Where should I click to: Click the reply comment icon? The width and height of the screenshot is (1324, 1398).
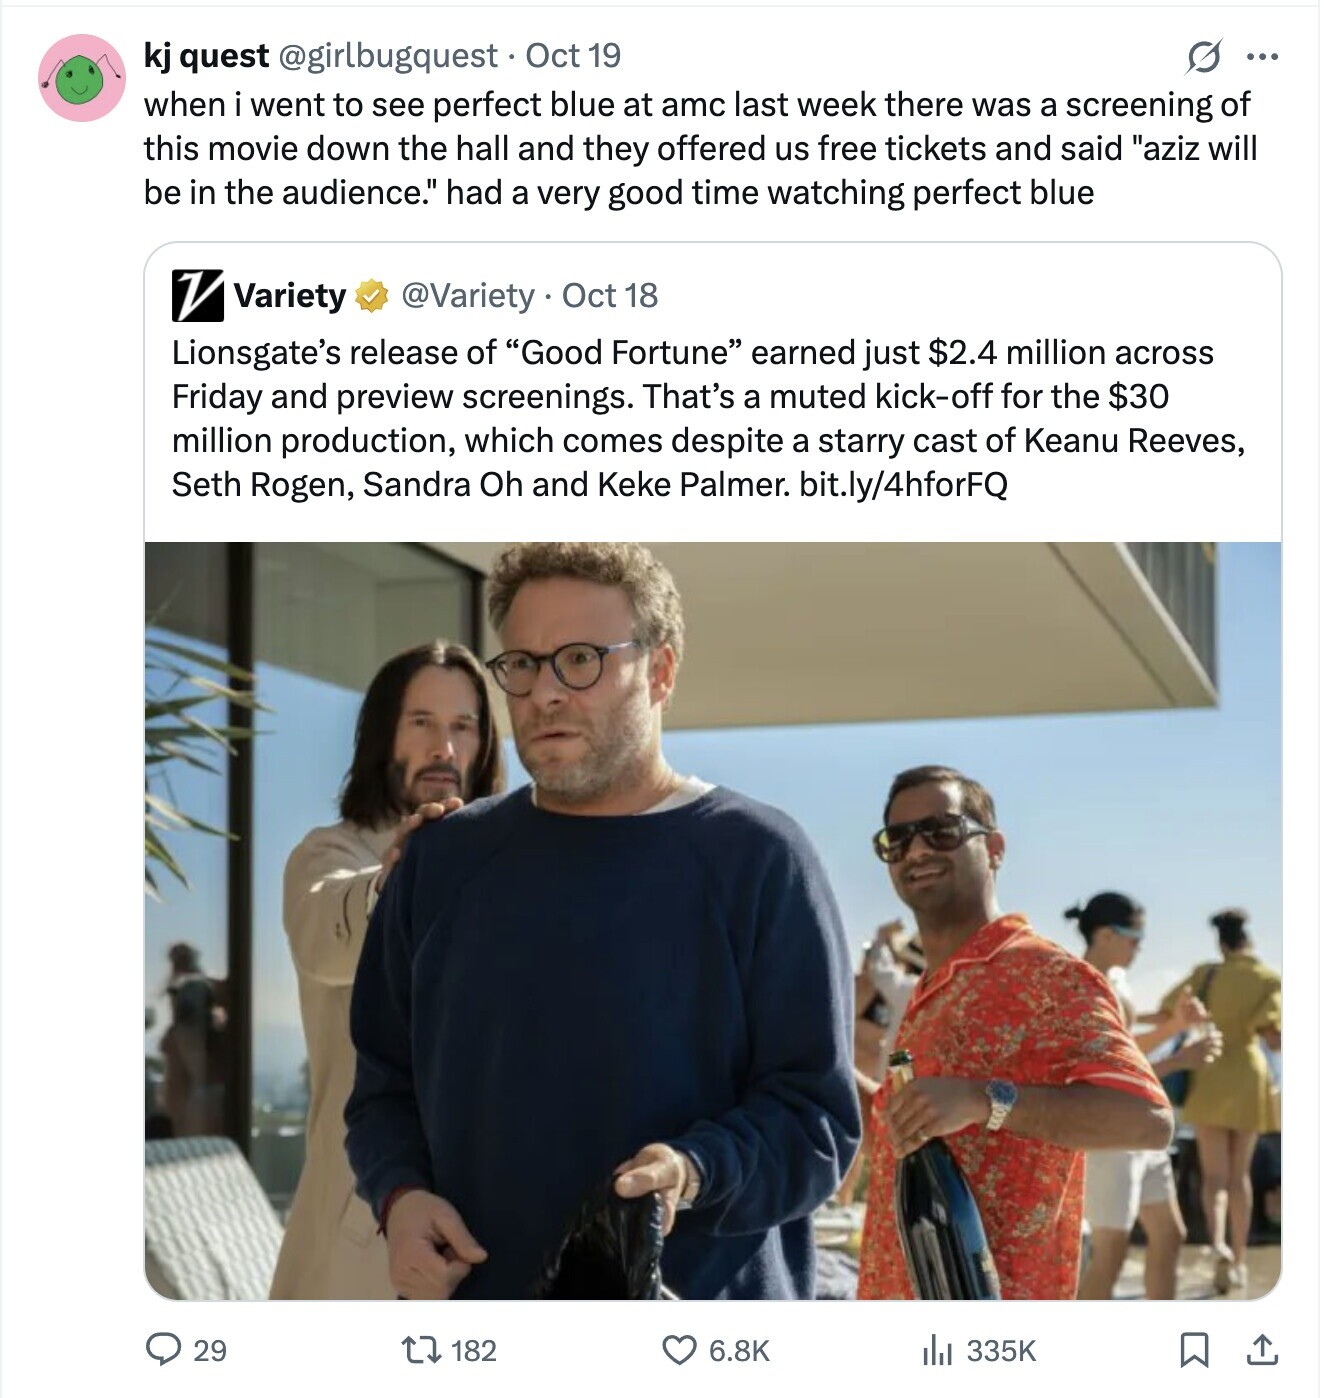coord(162,1350)
